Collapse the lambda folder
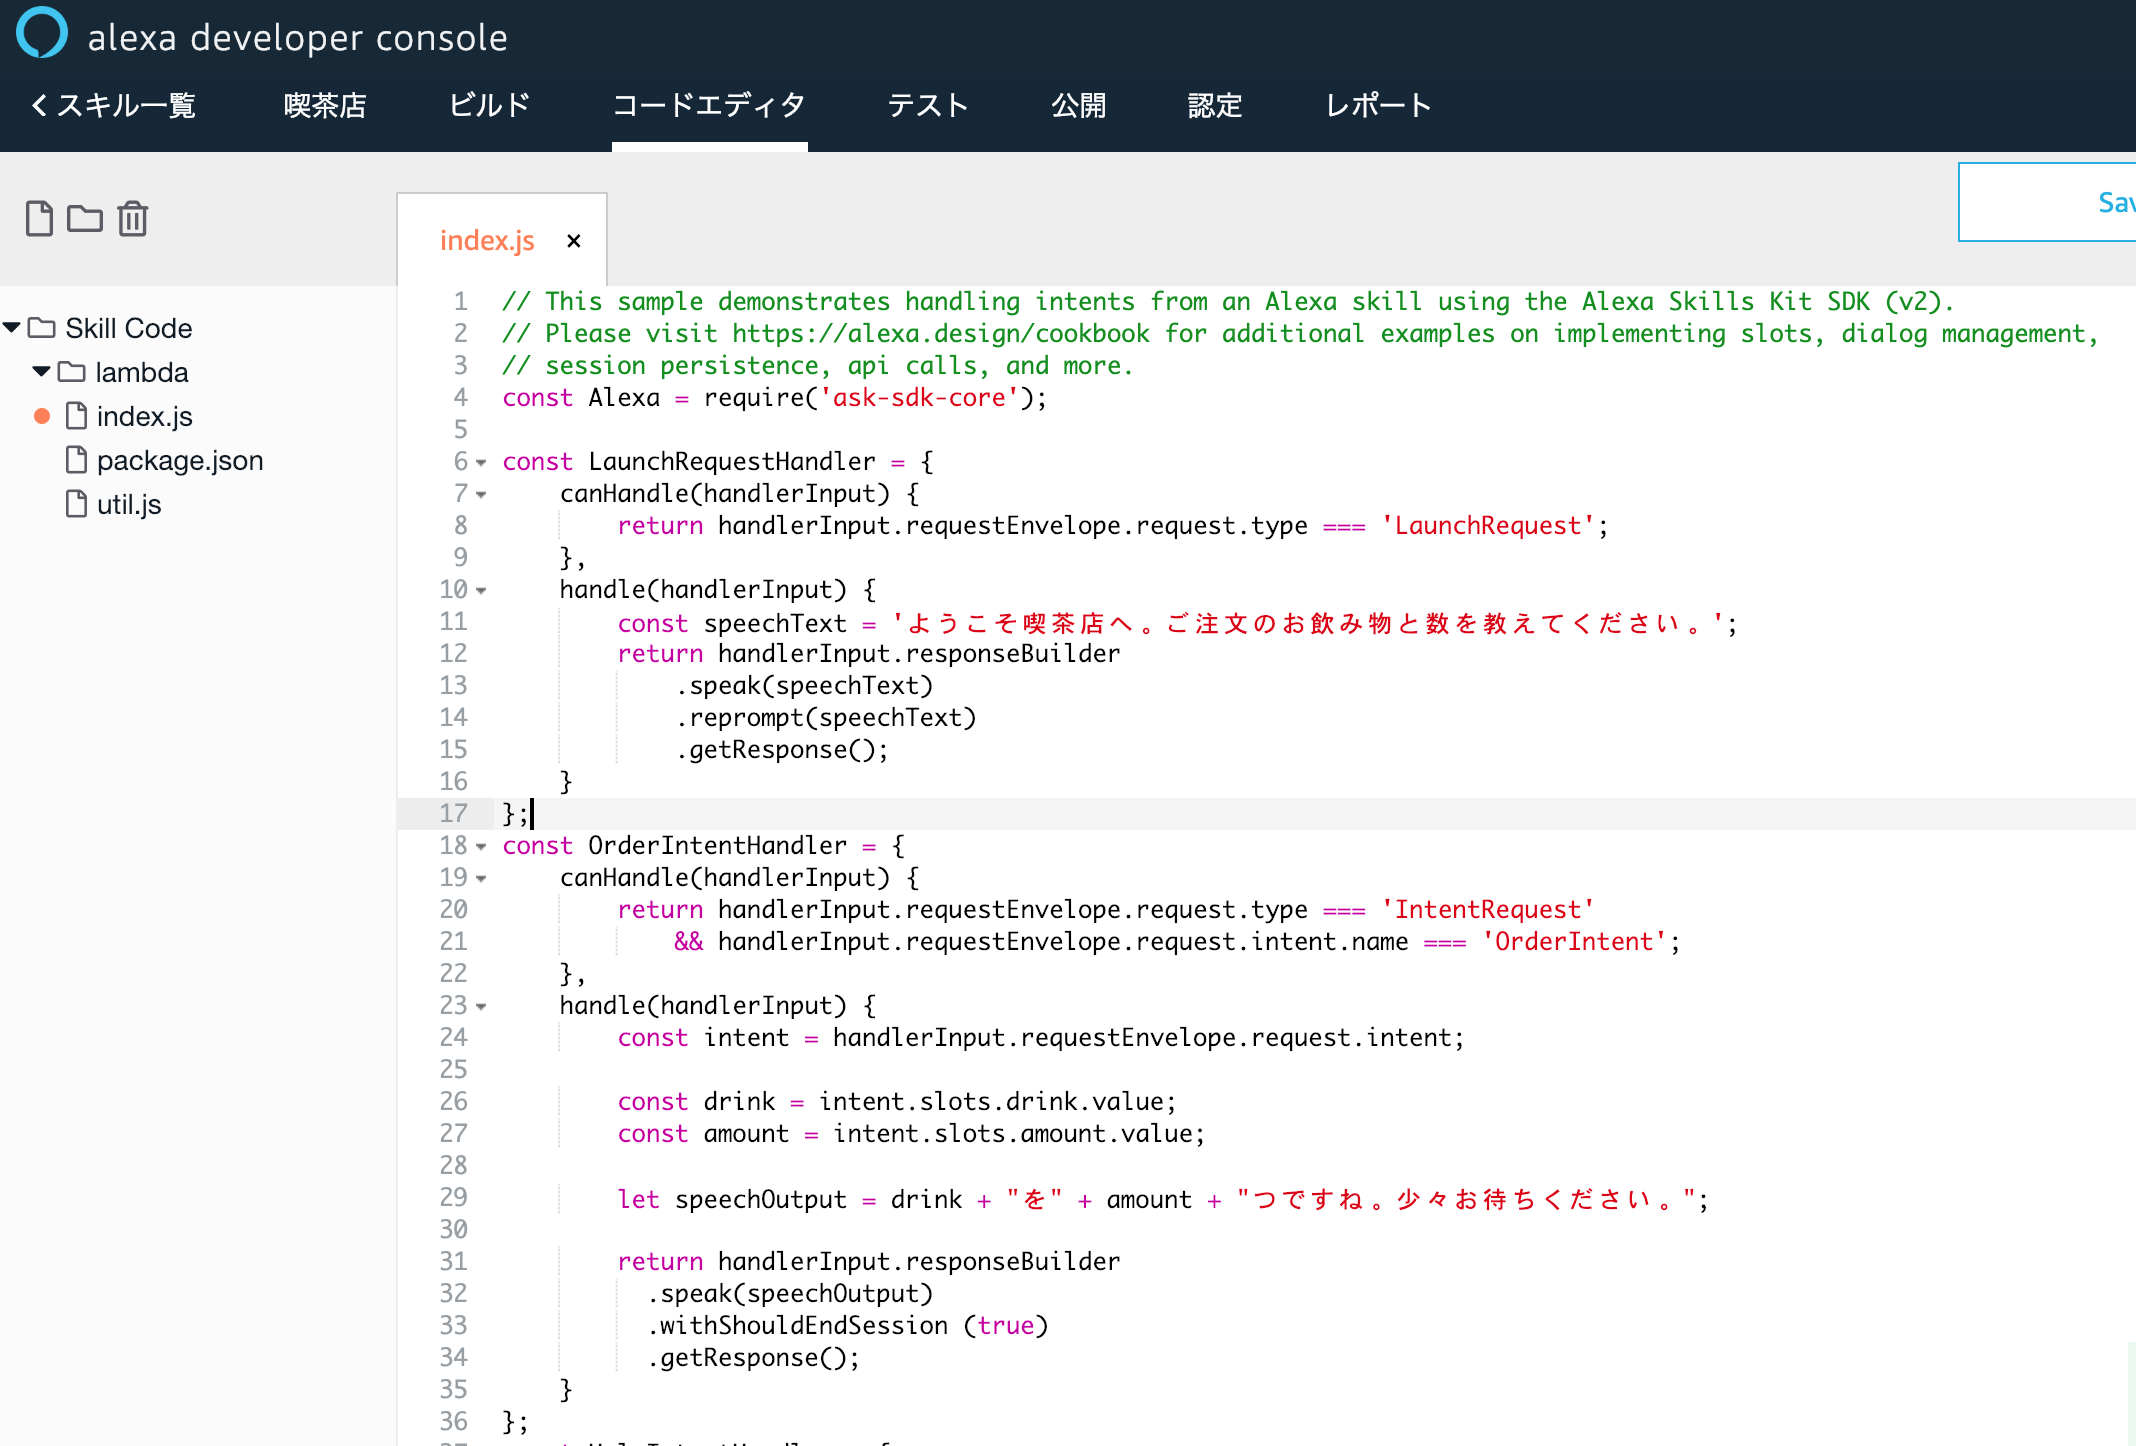 (x=41, y=372)
